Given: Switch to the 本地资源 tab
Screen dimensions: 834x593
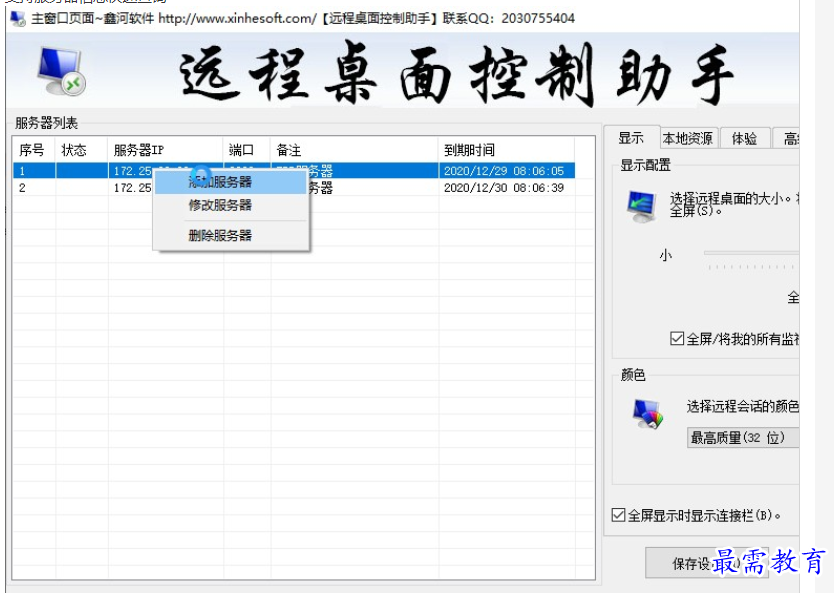Looking at the screenshot, I should pyautogui.click(x=688, y=138).
